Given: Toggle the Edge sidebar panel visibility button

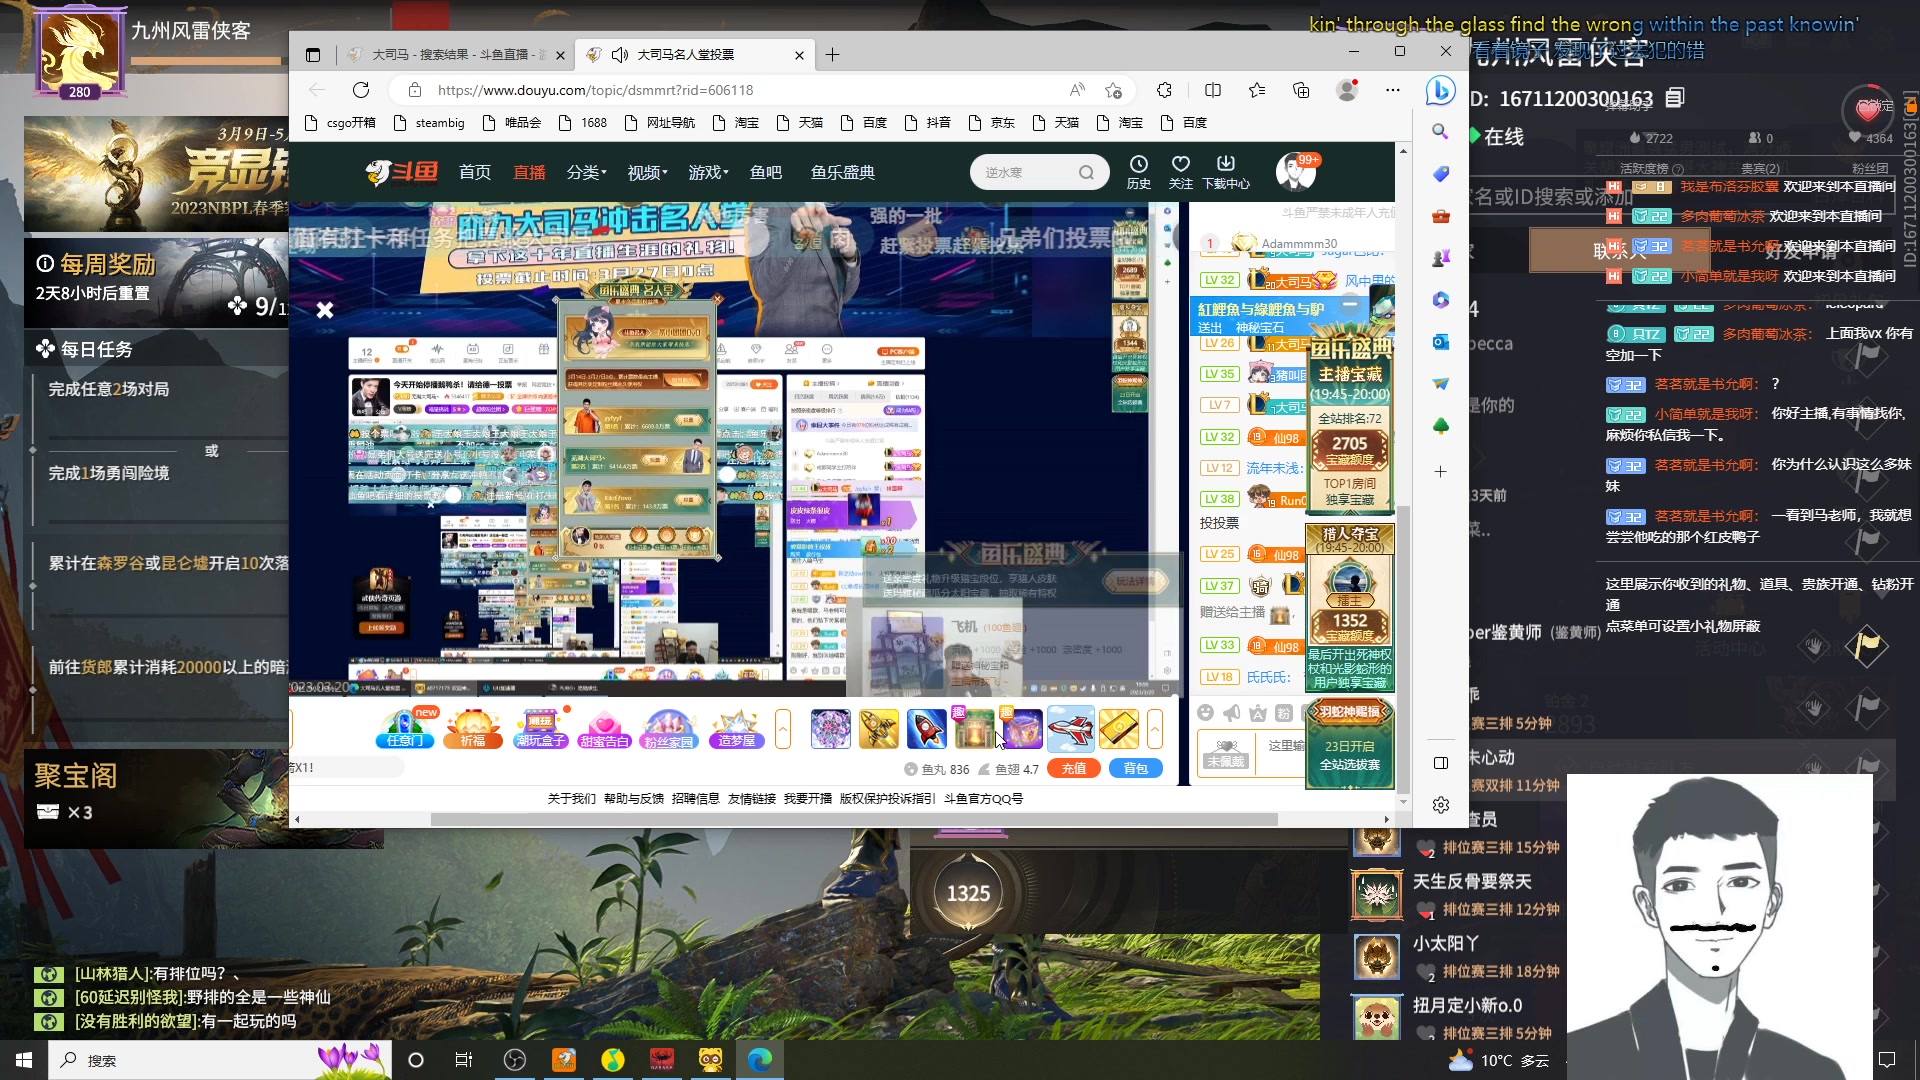Looking at the screenshot, I should (1440, 763).
